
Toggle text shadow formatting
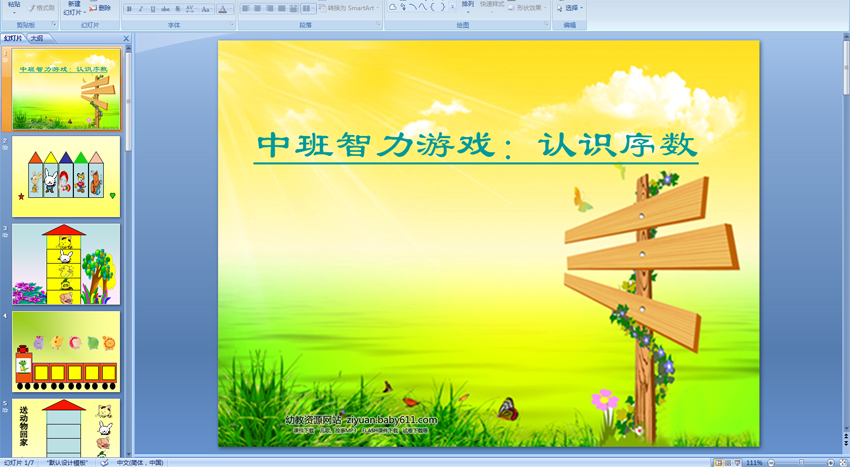pos(177,9)
